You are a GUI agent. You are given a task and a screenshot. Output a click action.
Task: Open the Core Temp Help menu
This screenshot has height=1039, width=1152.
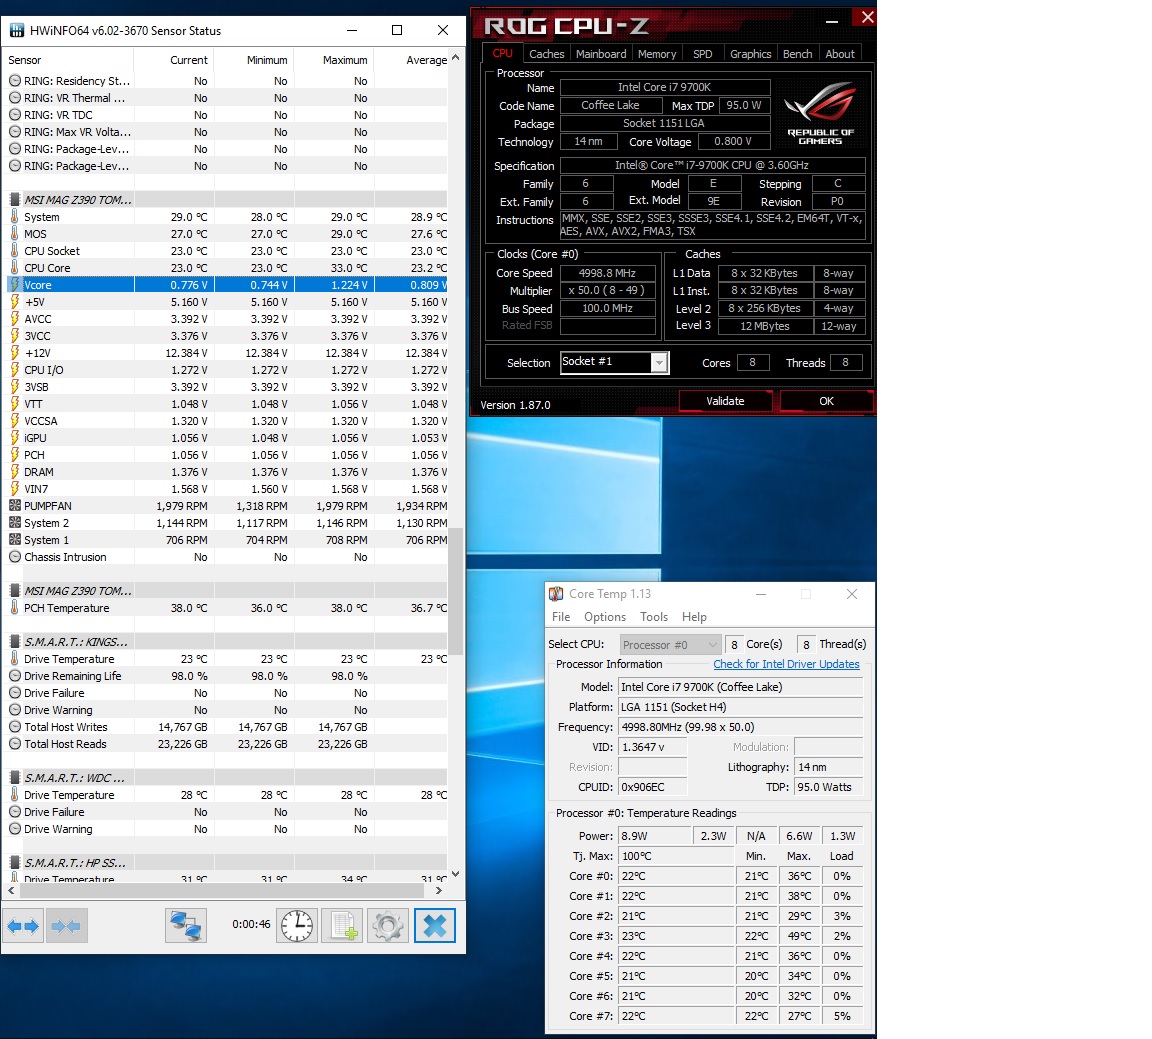tap(694, 616)
